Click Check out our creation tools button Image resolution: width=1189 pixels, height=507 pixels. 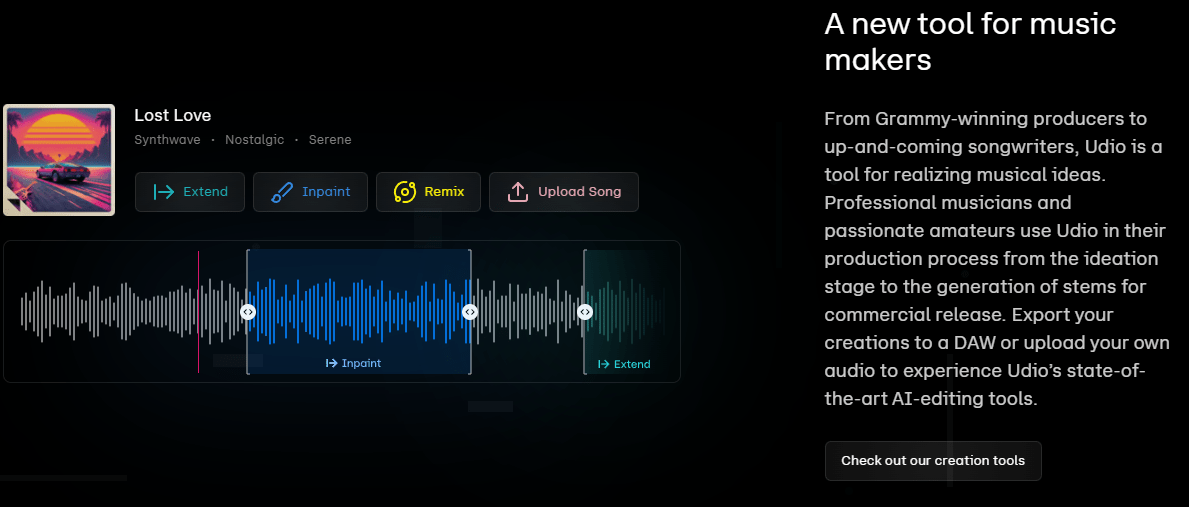[x=933, y=461]
